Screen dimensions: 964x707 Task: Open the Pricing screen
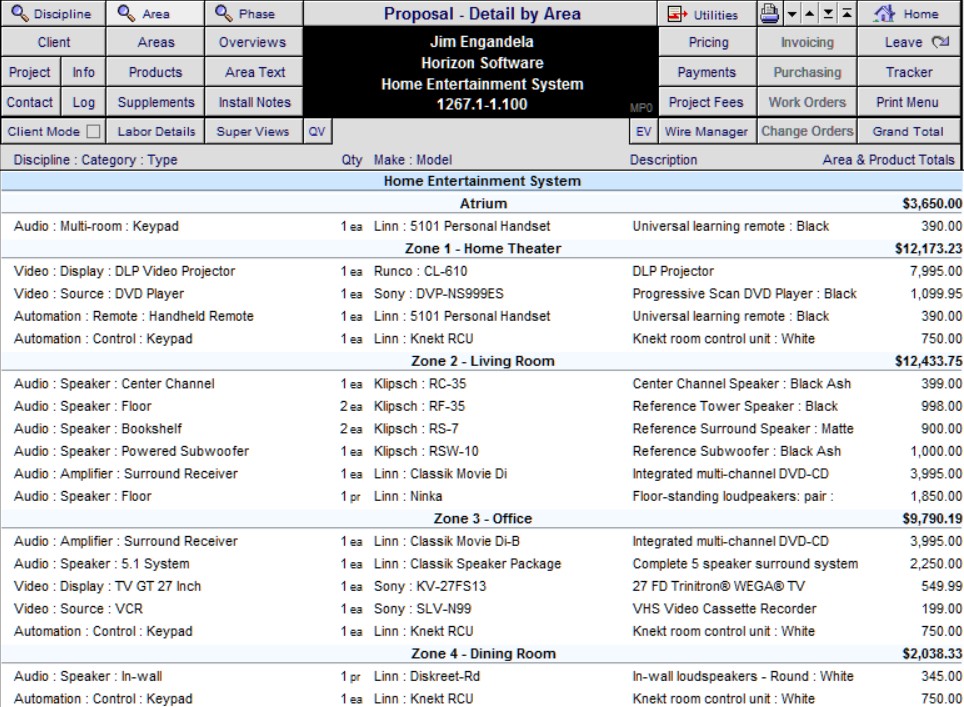[706, 42]
